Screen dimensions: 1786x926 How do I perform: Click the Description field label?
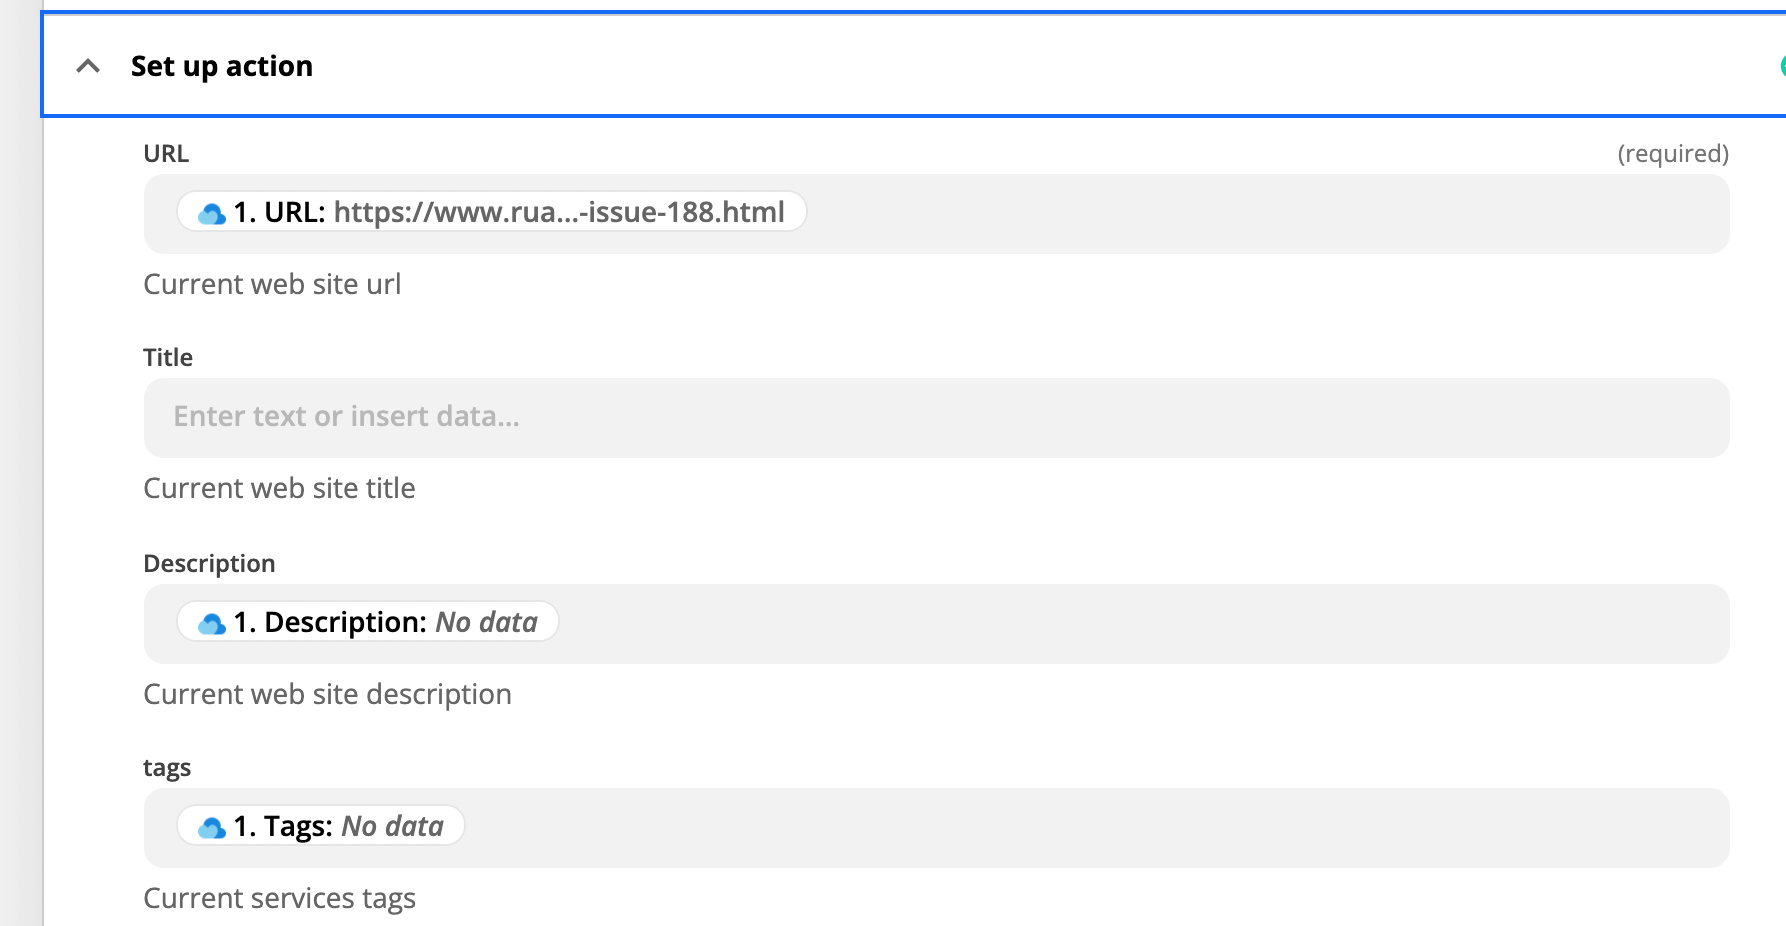click(x=209, y=563)
